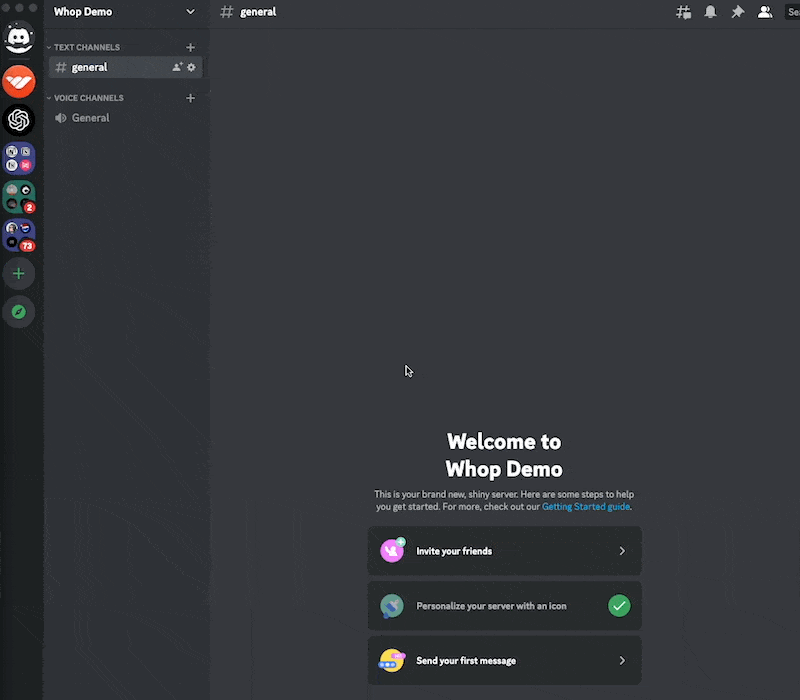Open the Getting Started guide link
This screenshot has width=800, height=700.
[585, 506]
